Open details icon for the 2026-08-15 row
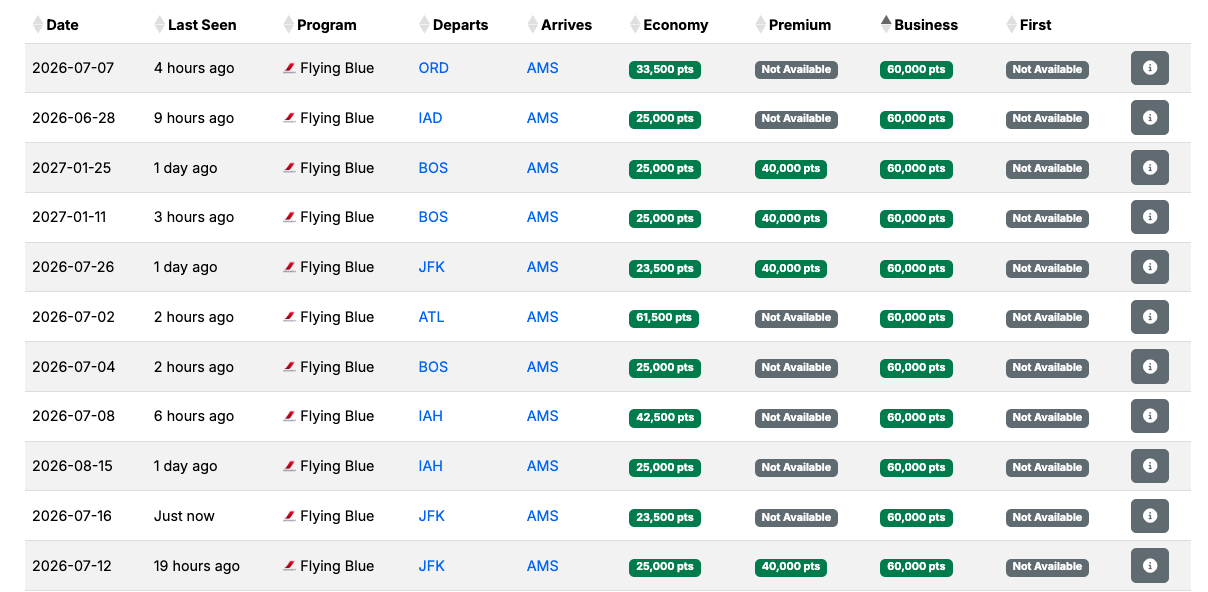The height and width of the screenshot is (592, 1208). 1149,466
